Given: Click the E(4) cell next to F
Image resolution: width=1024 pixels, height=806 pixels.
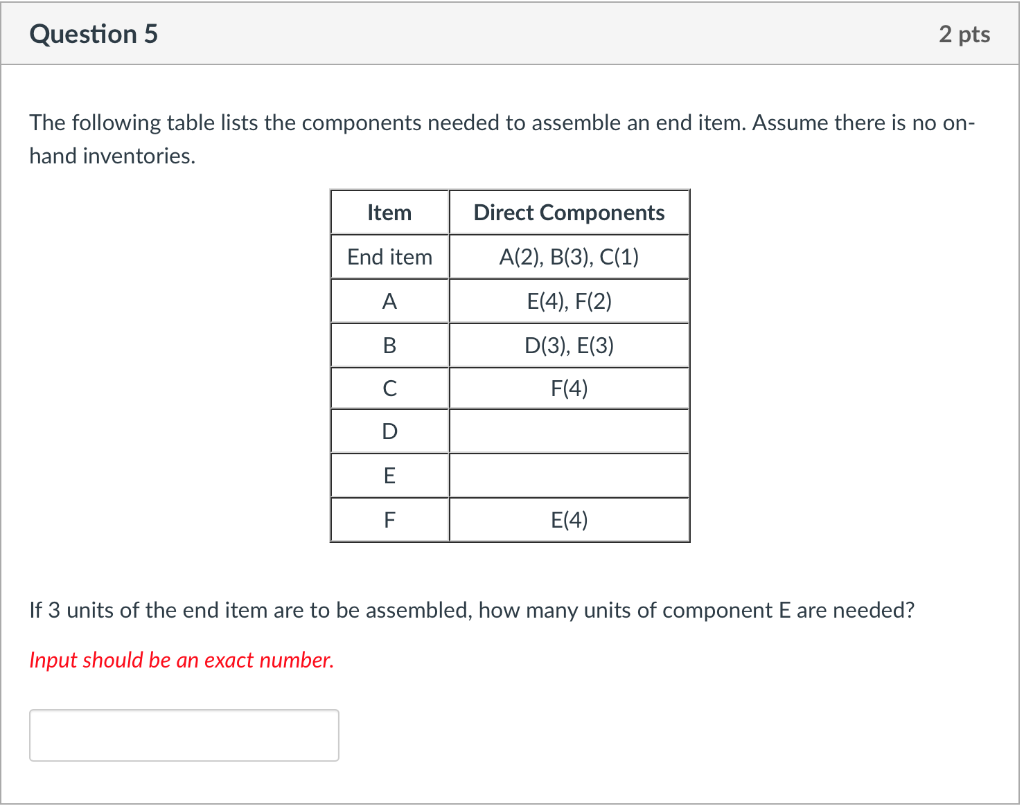Looking at the screenshot, I should [569, 519].
